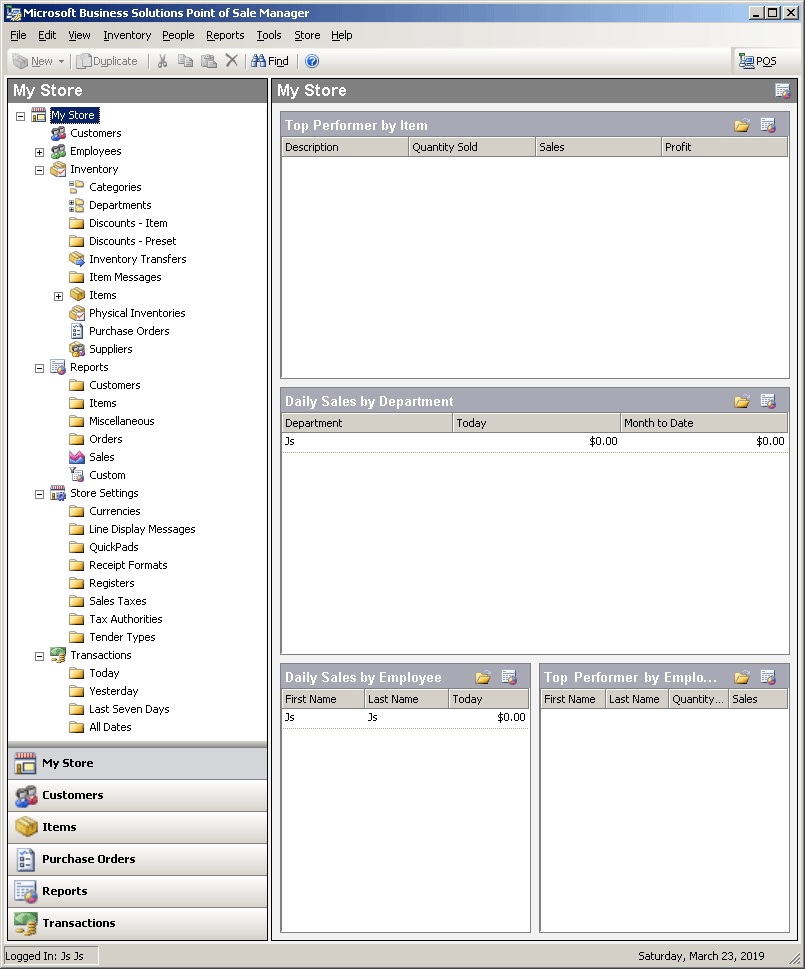Click the Paste clipboard toolbar icon
Screen dimensions: 805x969
click(209, 61)
